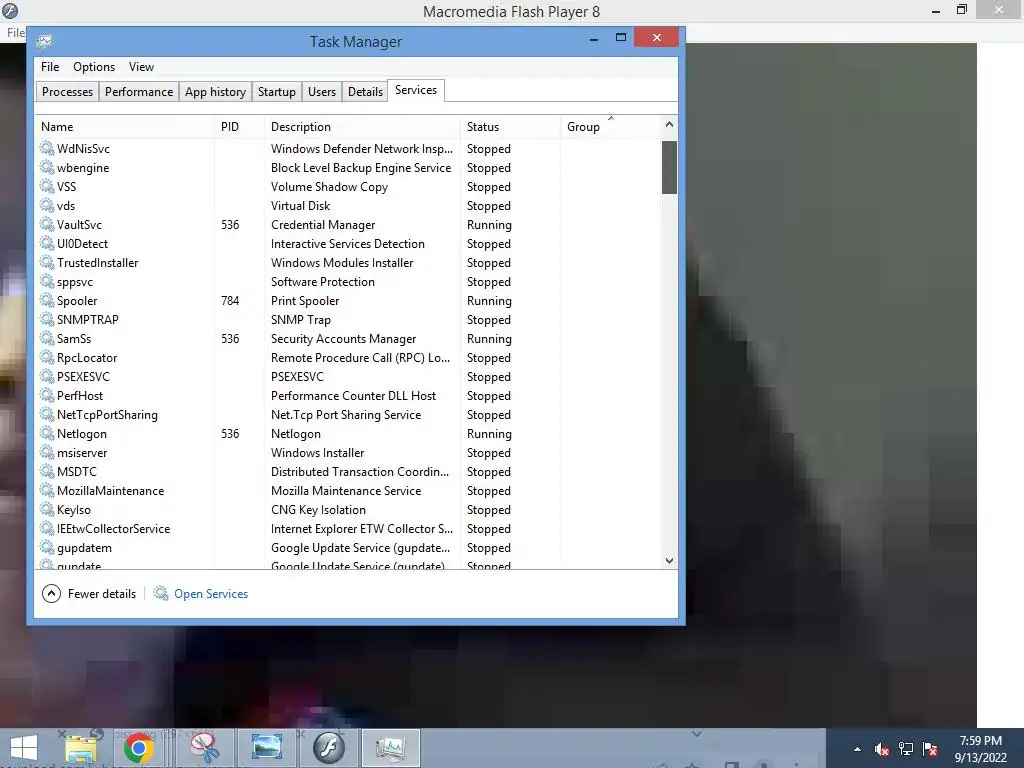Click the PSEXESVC service gear icon
The width and height of the screenshot is (1024, 768).
[x=47, y=376]
